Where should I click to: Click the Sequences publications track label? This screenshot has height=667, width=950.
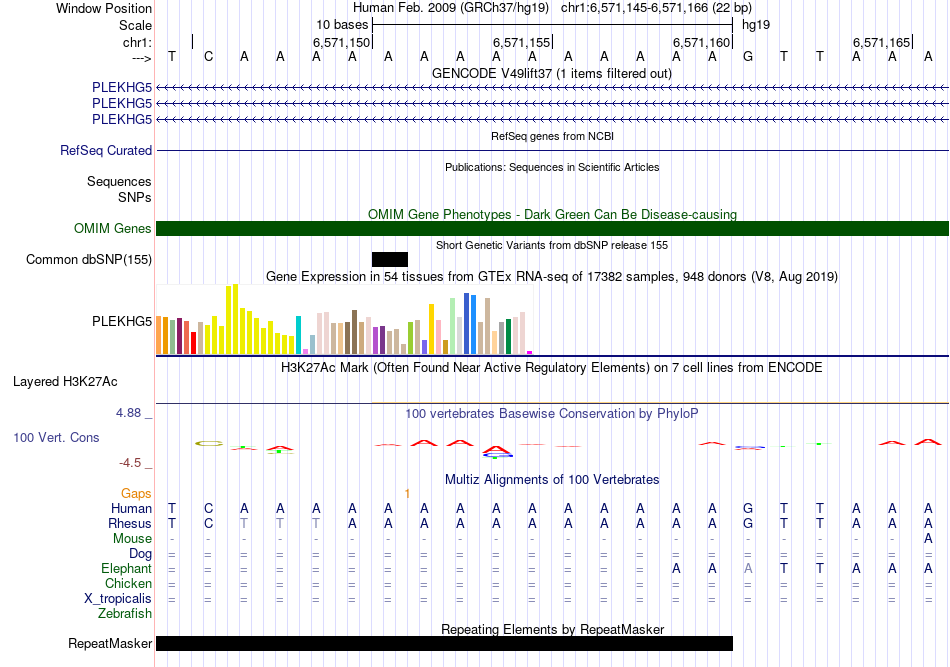tap(119, 182)
